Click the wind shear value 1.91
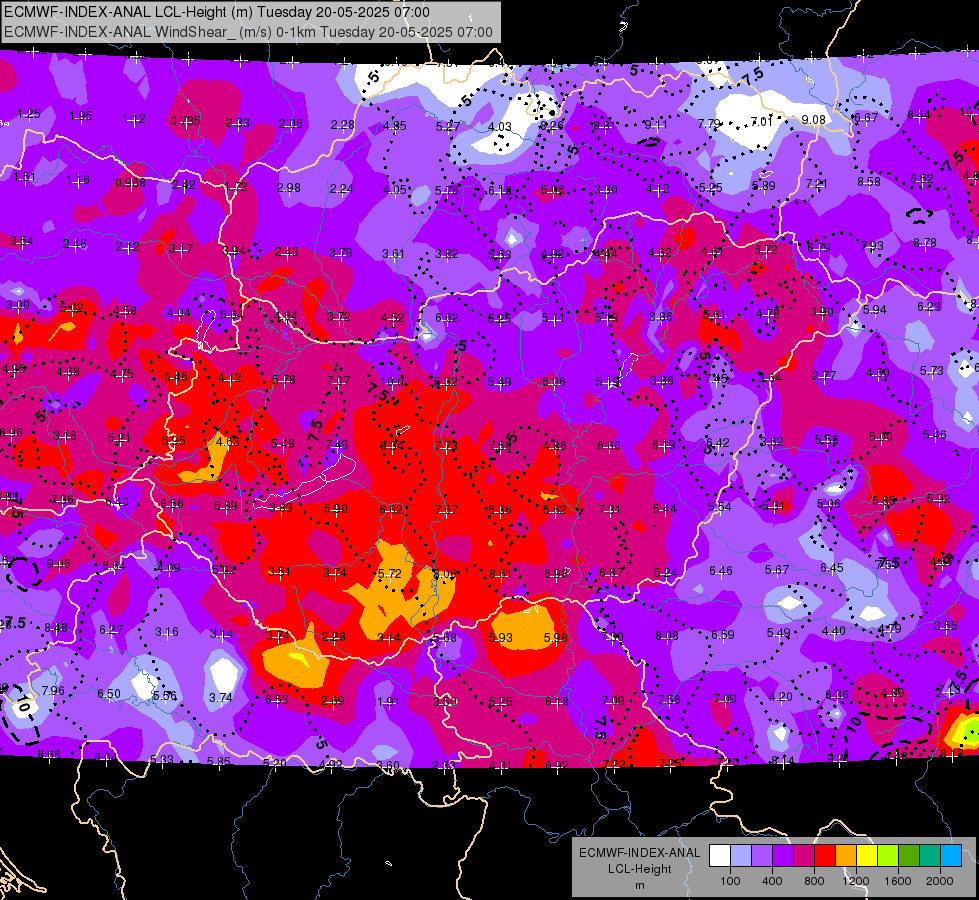 388,701
